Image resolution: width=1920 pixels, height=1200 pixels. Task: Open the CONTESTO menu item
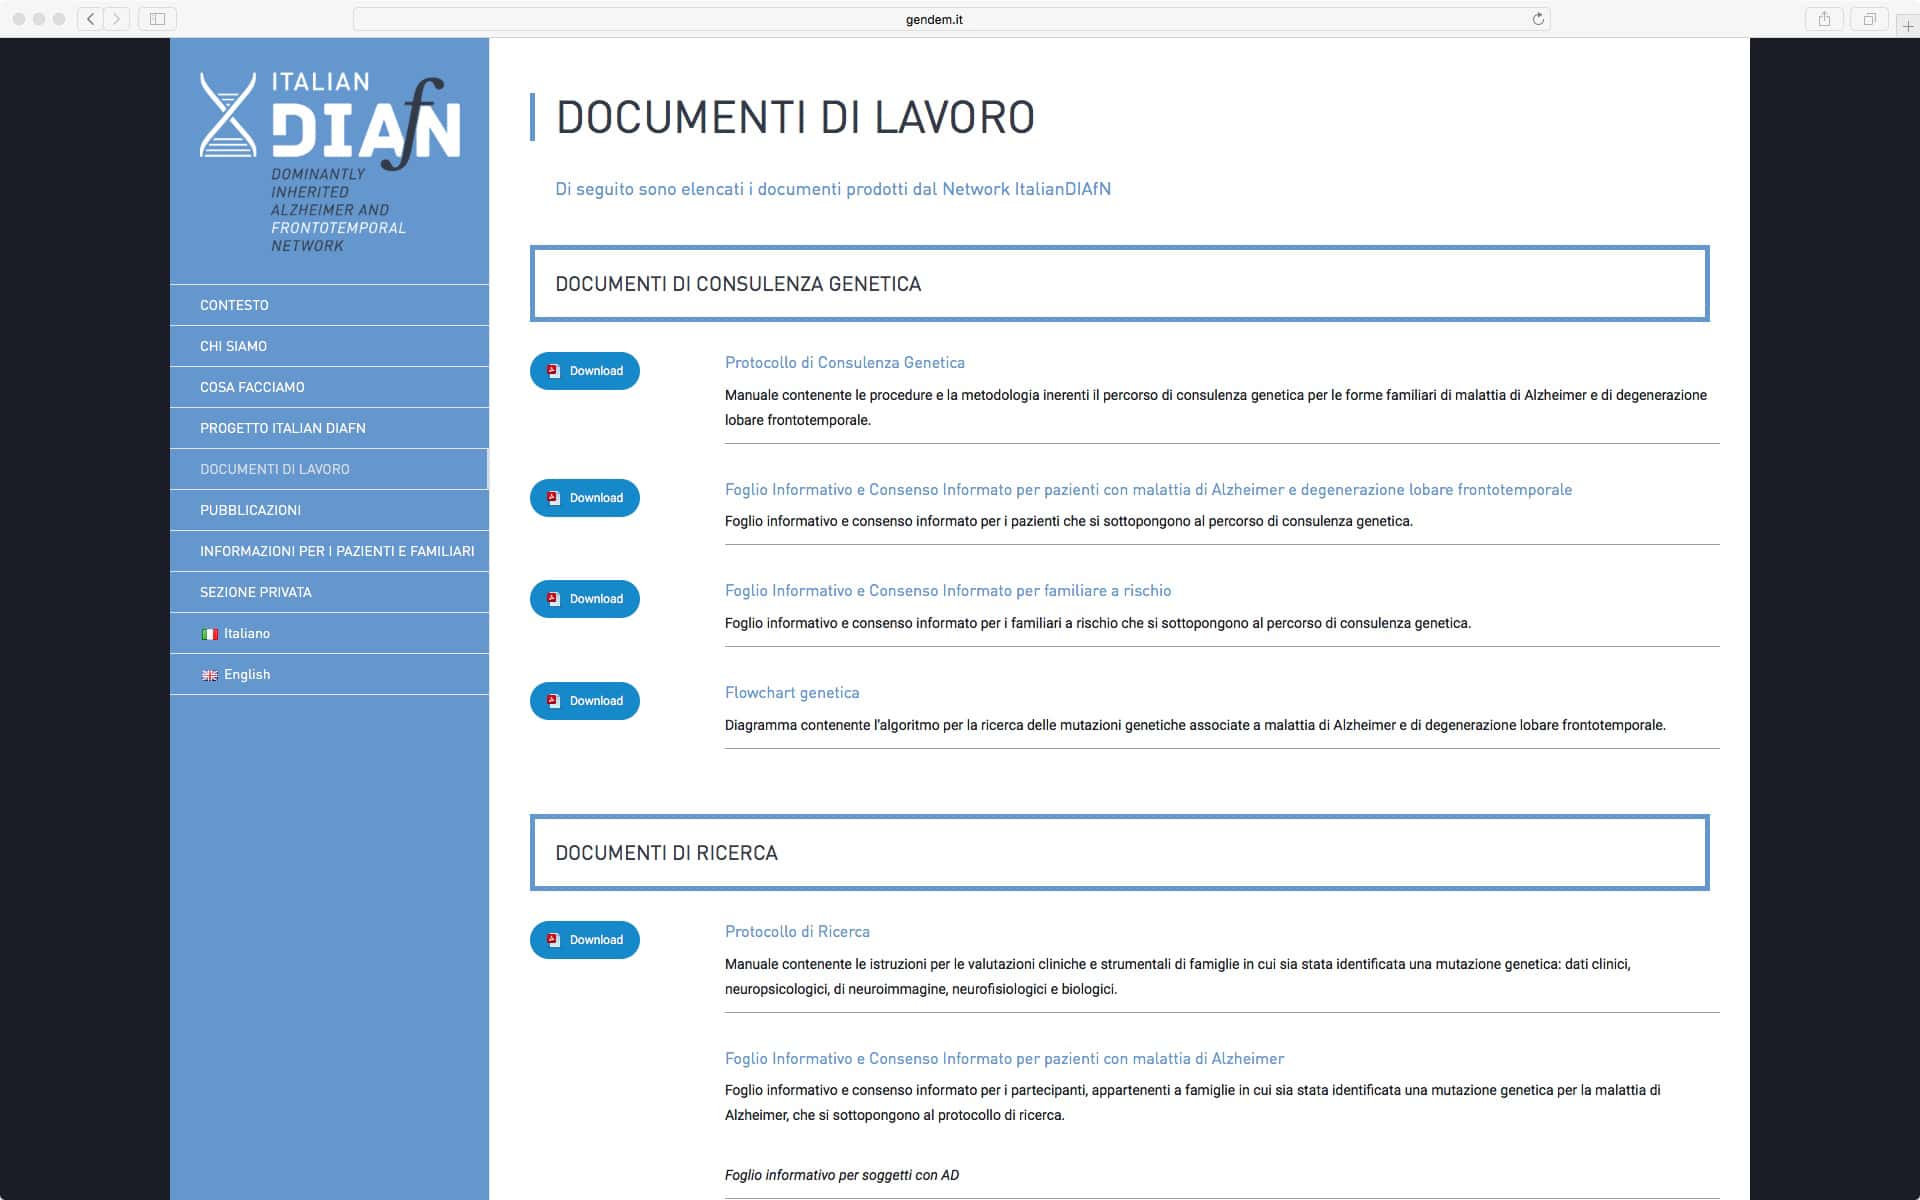pos(329,305)
